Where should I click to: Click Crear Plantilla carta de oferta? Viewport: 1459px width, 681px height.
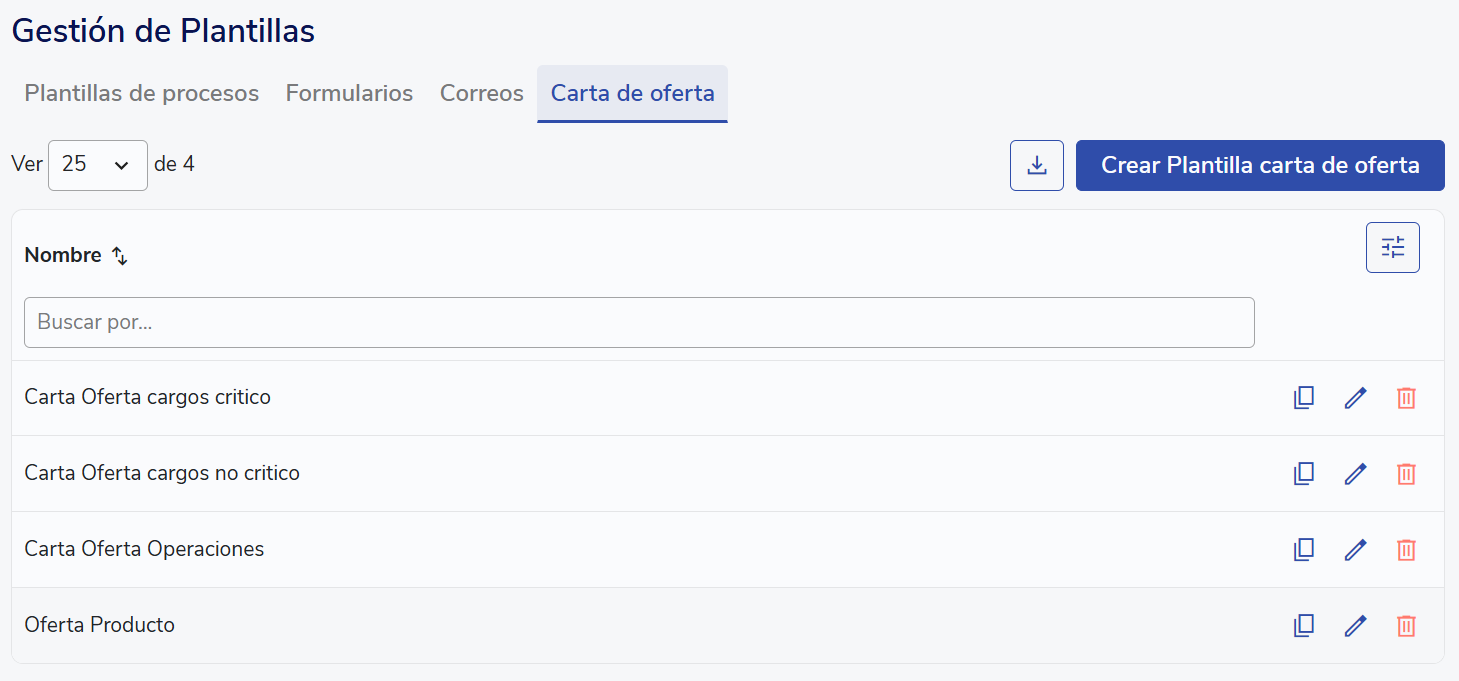(1260, 165)
